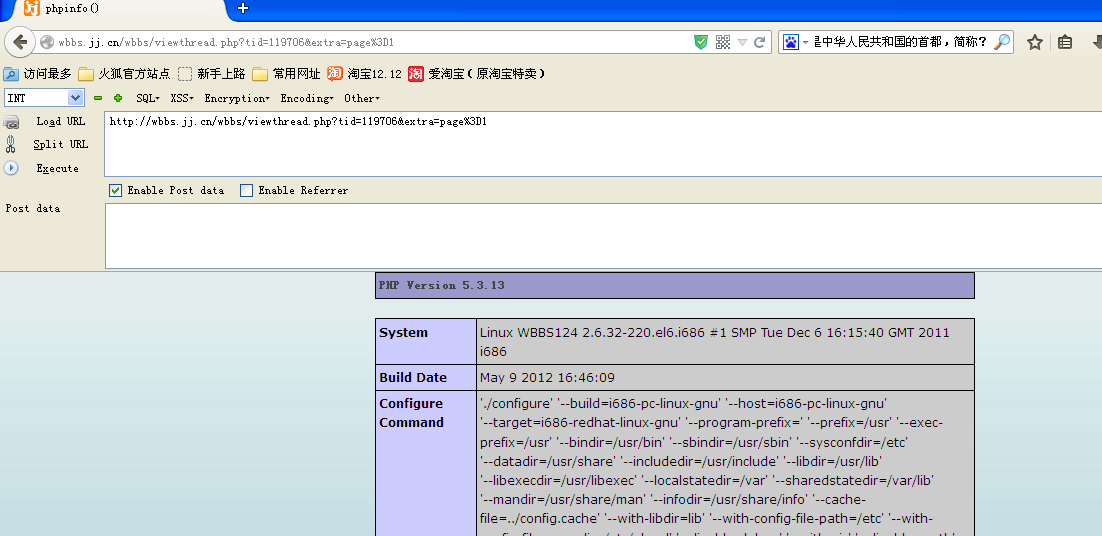The width and height of the screenshot is (1102, 536).
Task: Click the green plus icon in HackBar
Action: point(118,98)
